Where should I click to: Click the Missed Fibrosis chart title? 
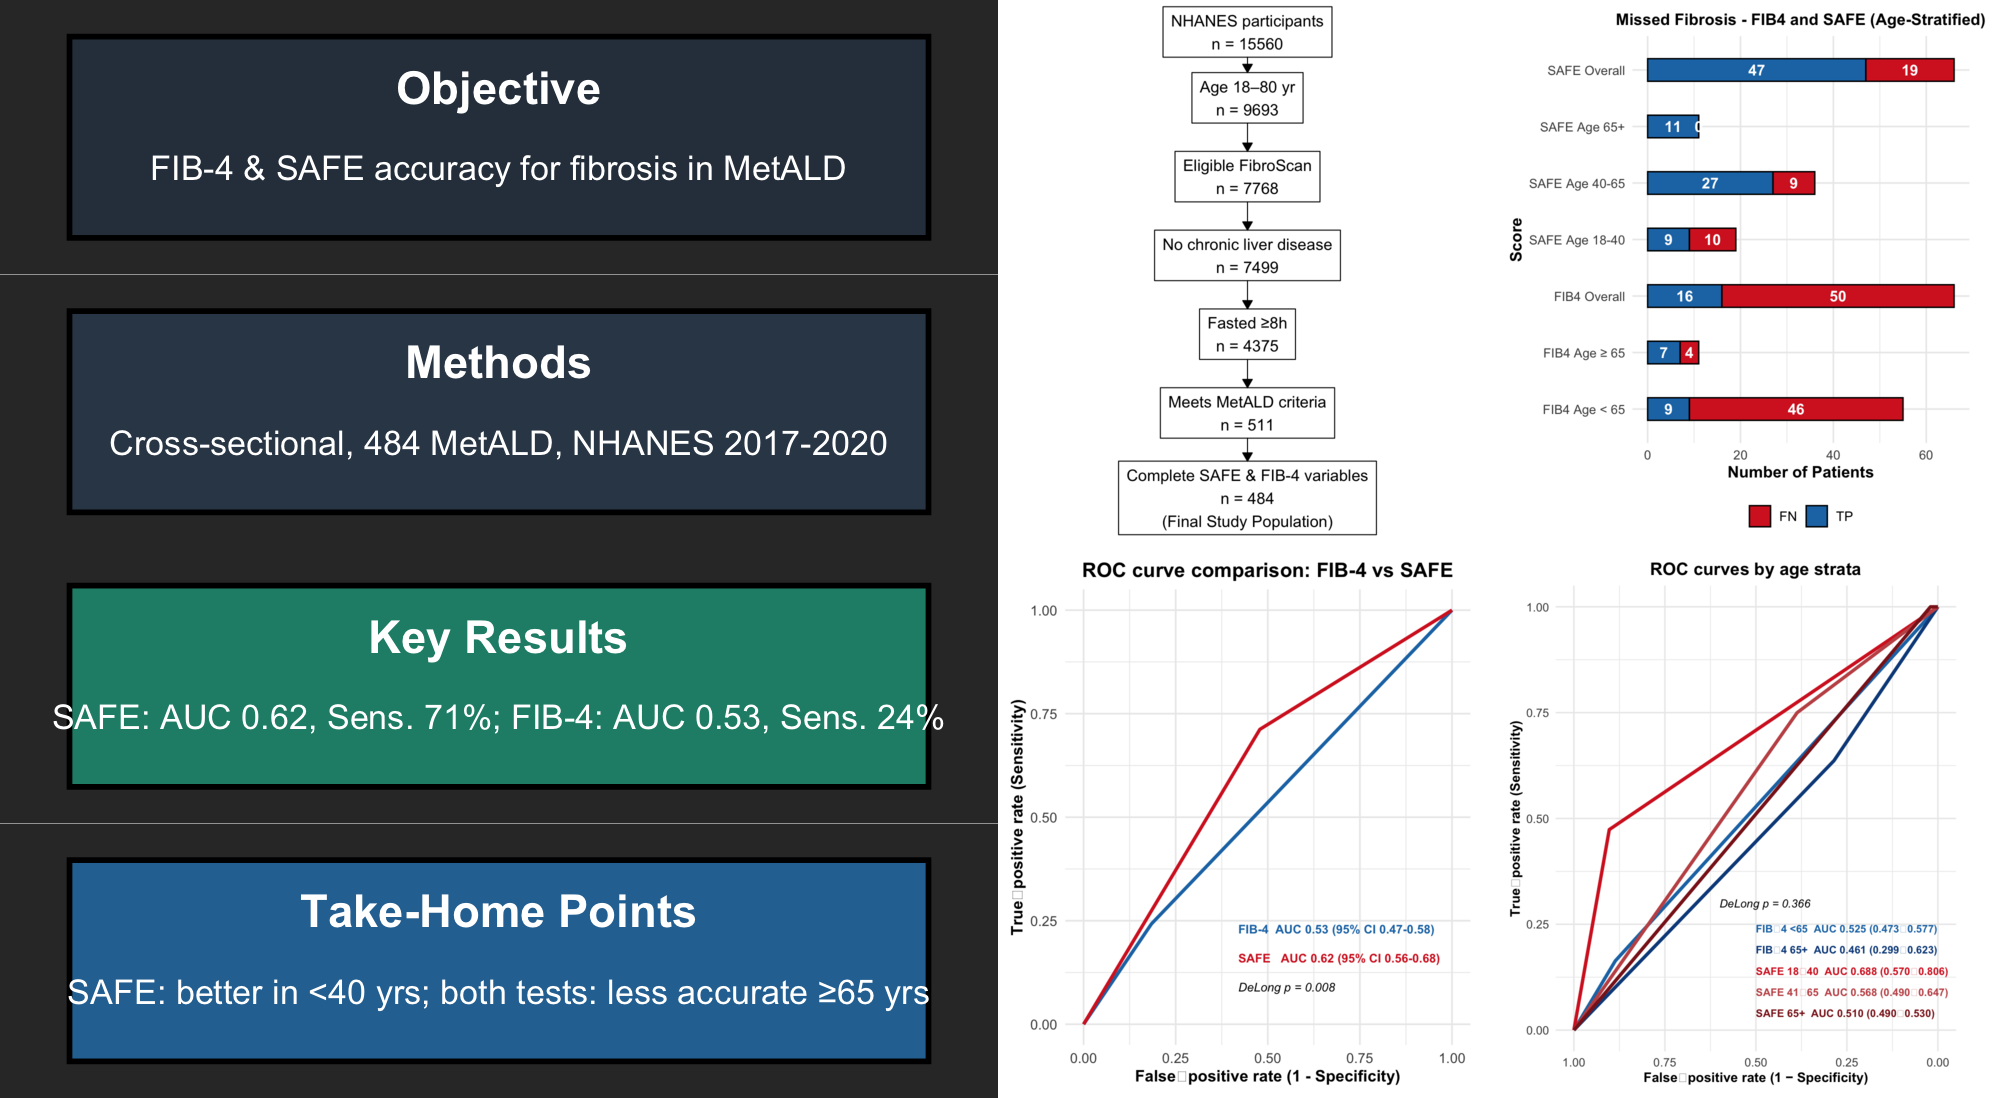1799,19
